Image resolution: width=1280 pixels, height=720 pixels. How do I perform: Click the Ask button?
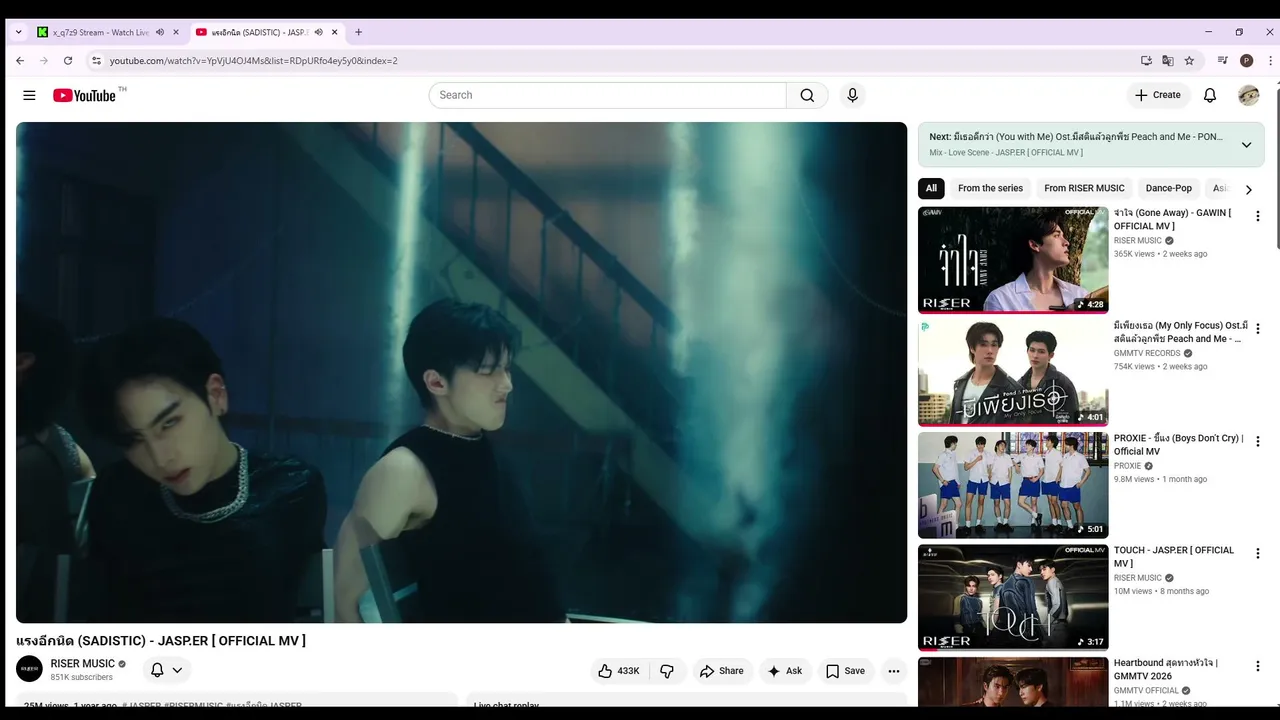pyautogui.click(x=784, y=671)
